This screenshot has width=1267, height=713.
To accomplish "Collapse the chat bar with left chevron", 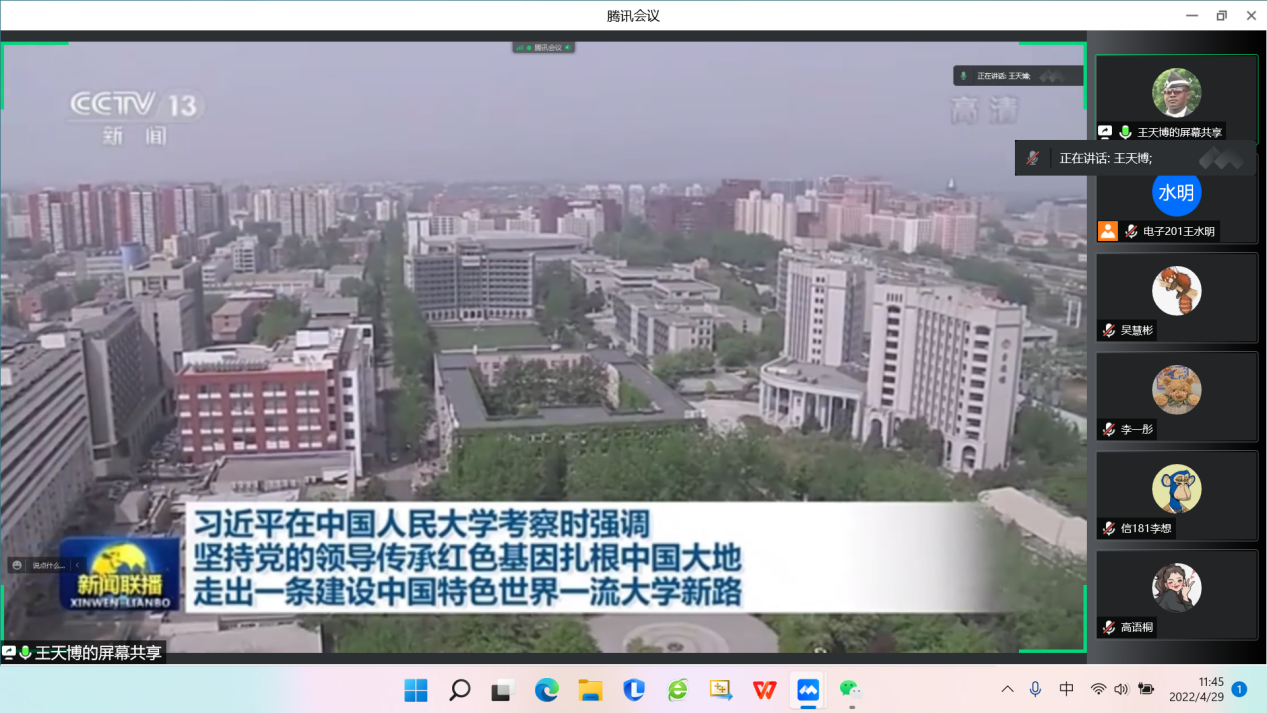I will 78,565.
